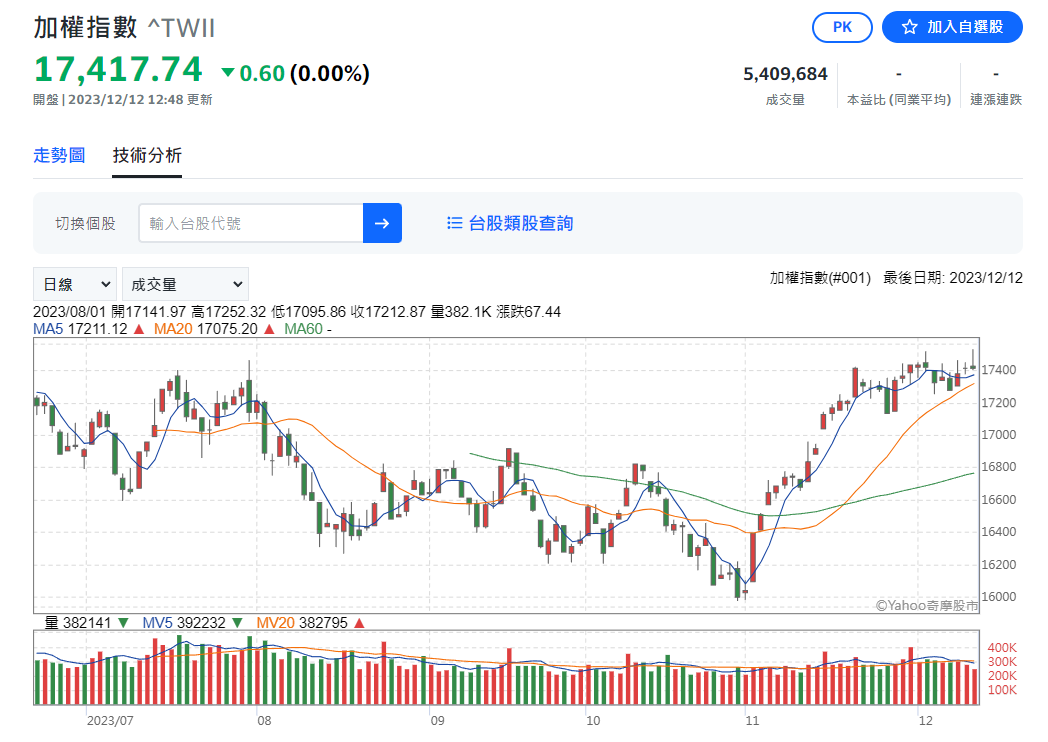Click the ©Yahoo奇摩股市 chart watermark
The image size is (1048, 742).
click(x=926, y=605)
